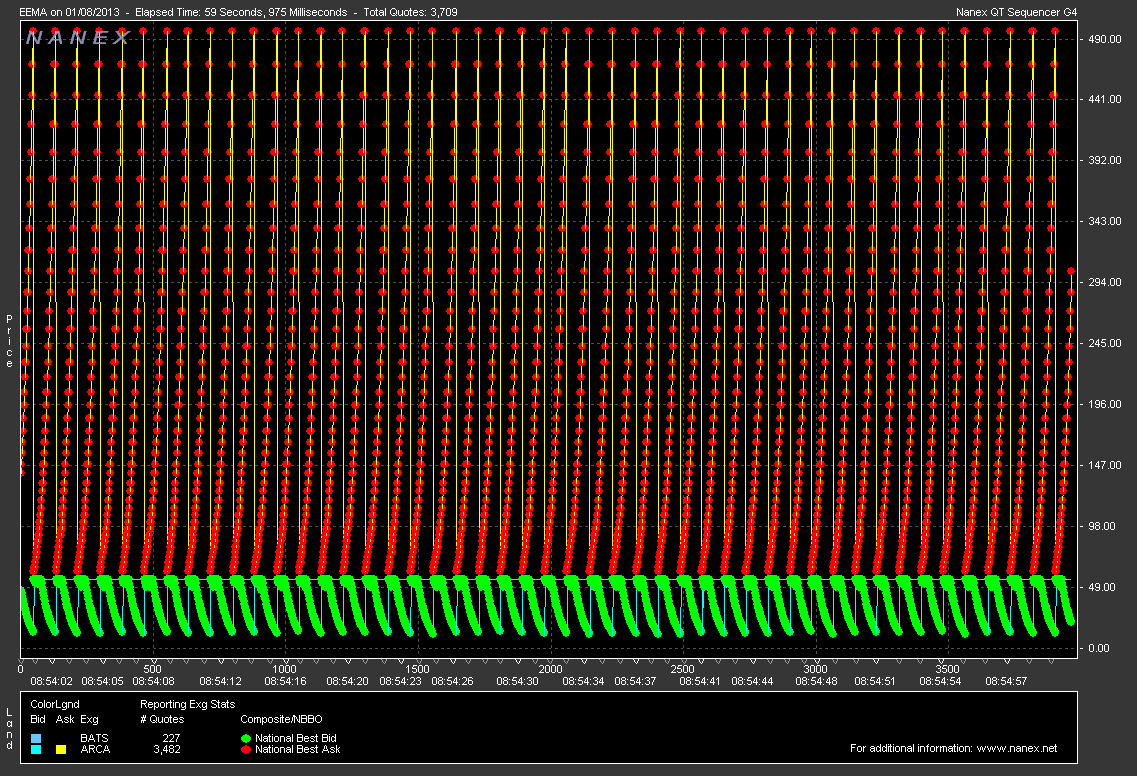
Task: Select the 08:54:57 timestamp label
Action: coord(1006,681)
